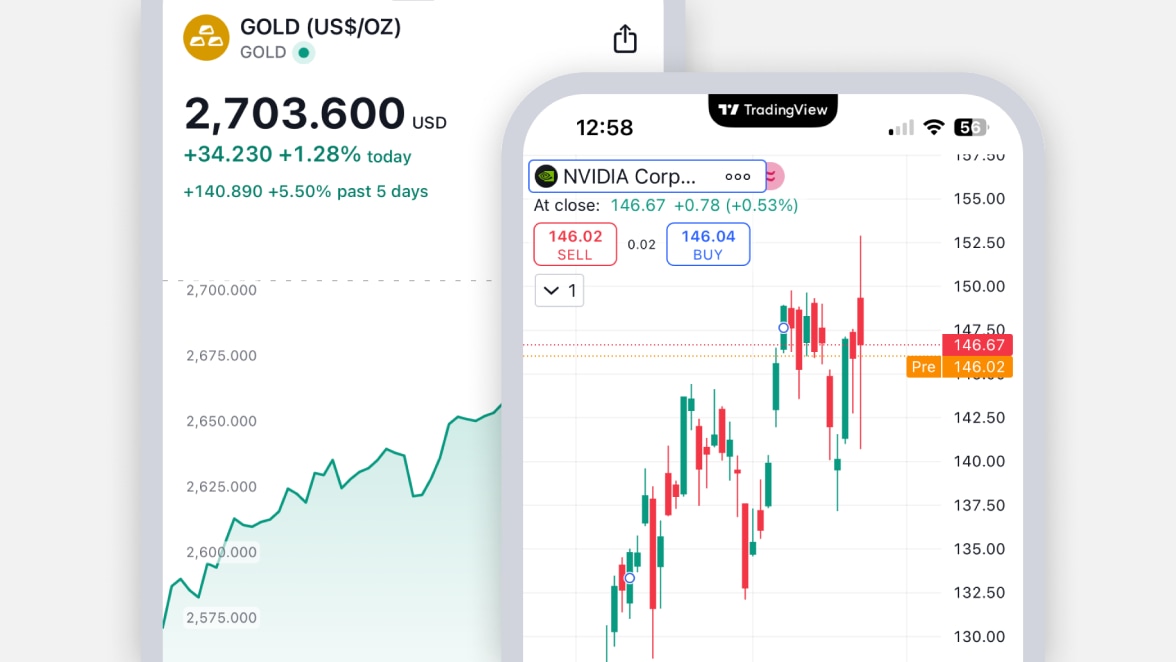The image size is (1176, 662).
Task: Click the Wi-Fi icon in the status bar
Action: click(934, 127)
